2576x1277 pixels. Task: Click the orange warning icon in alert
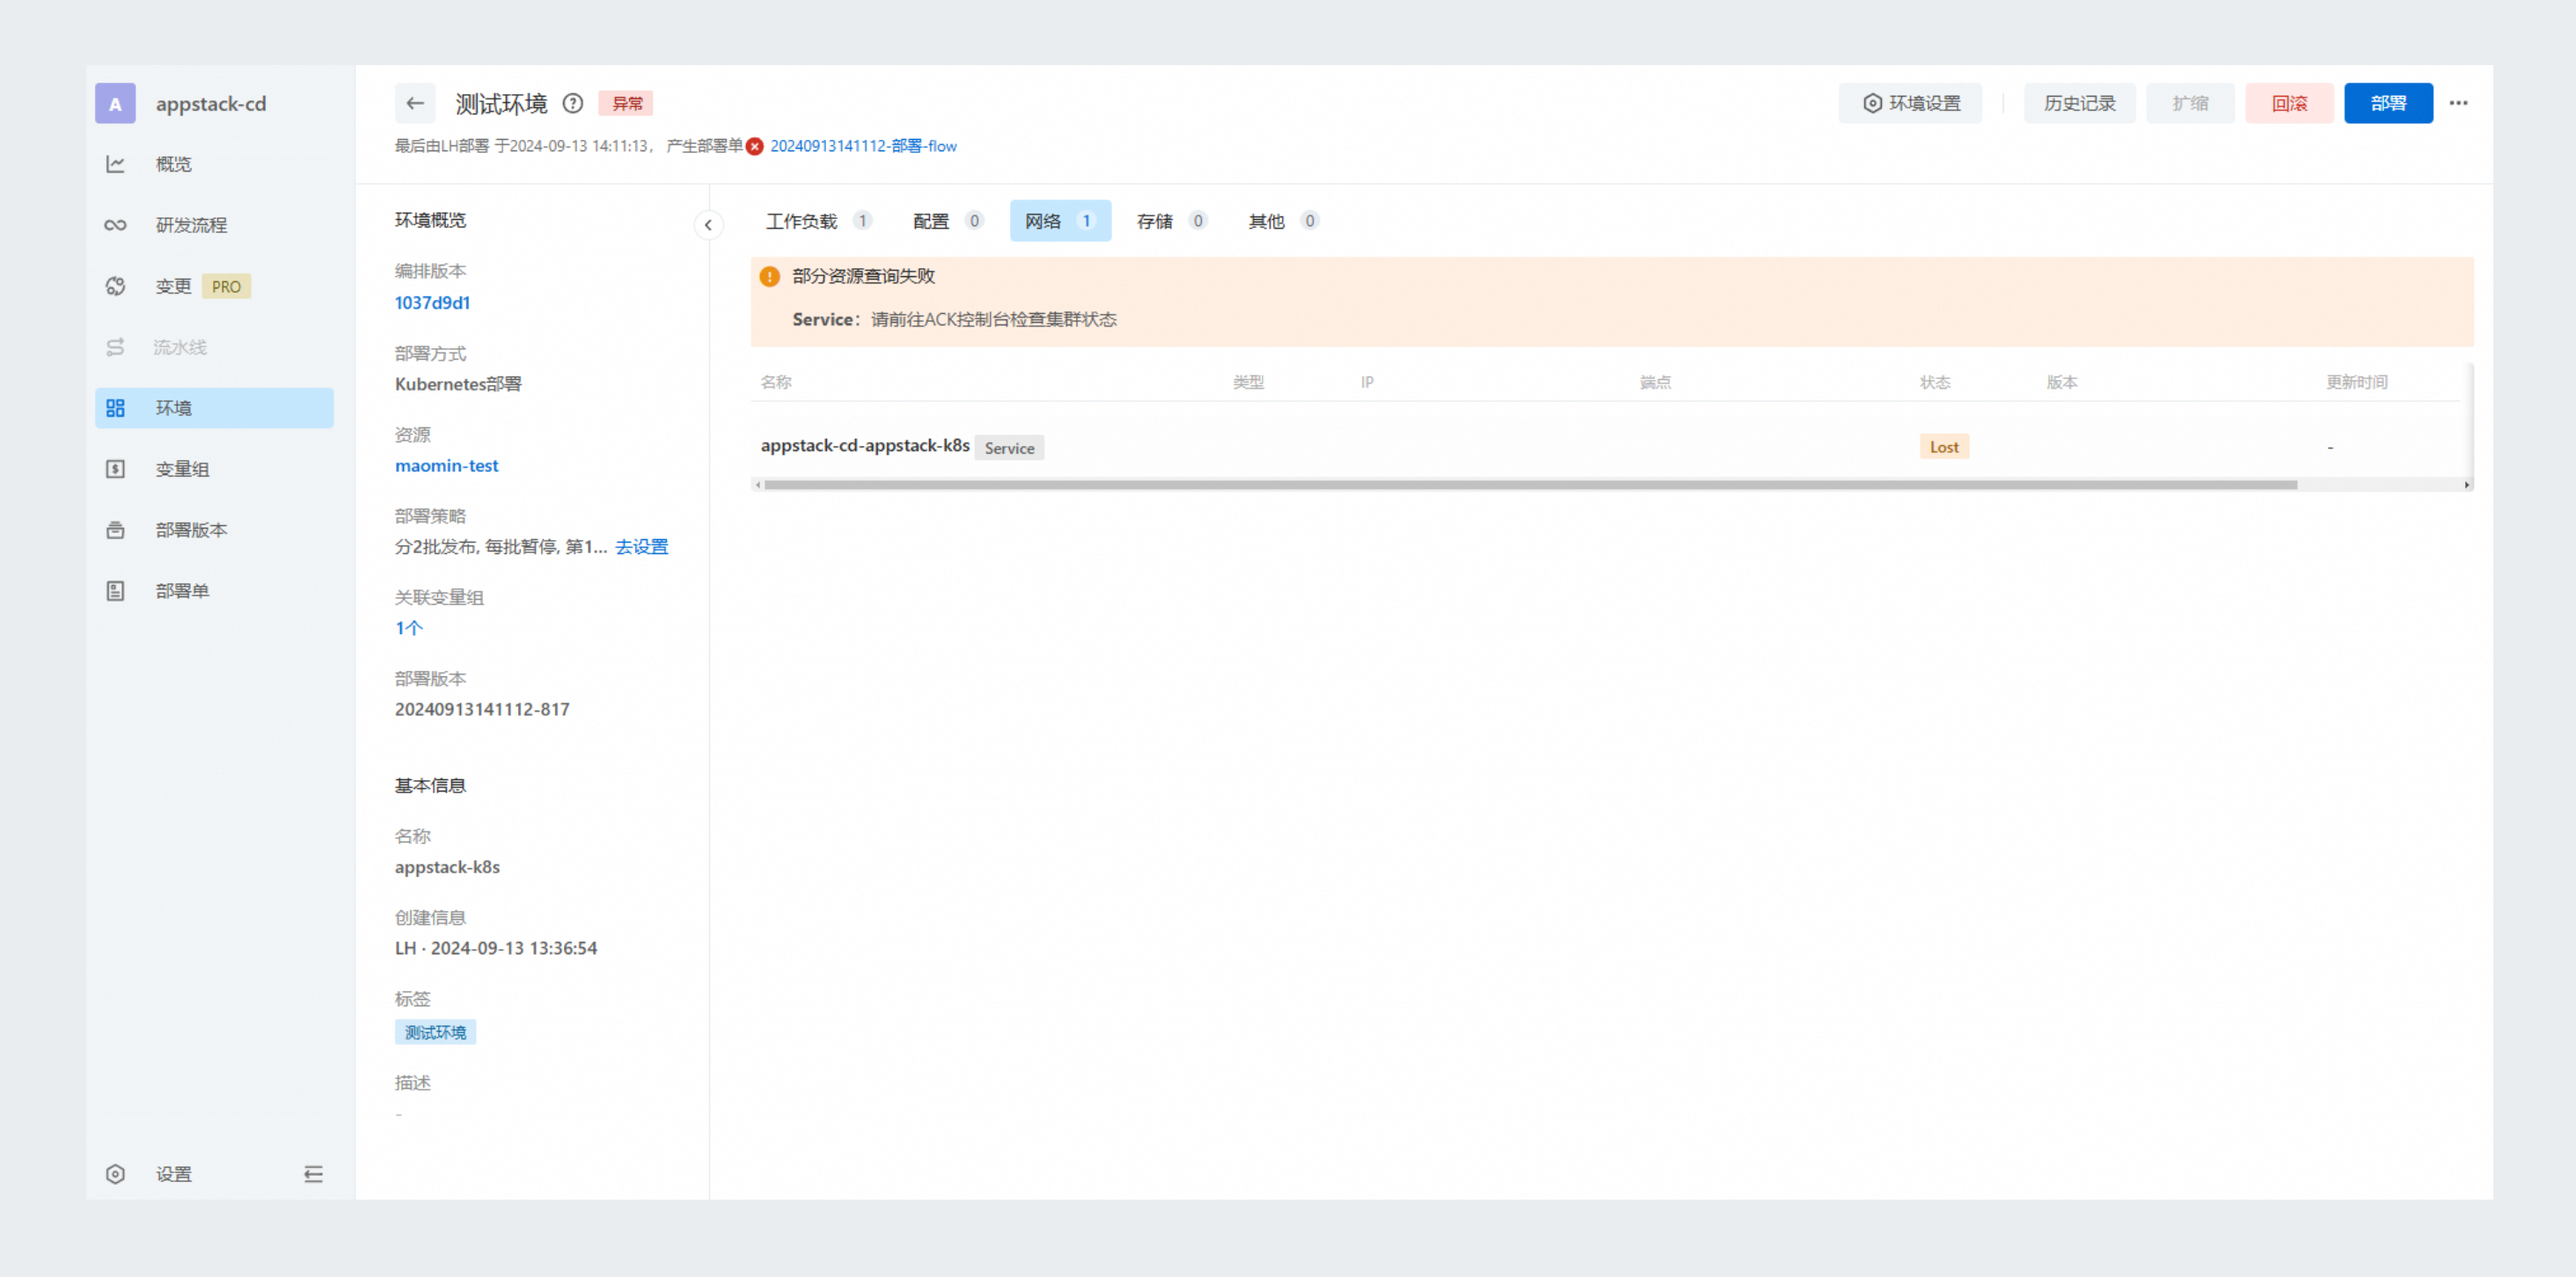click(x=769, y=276)
